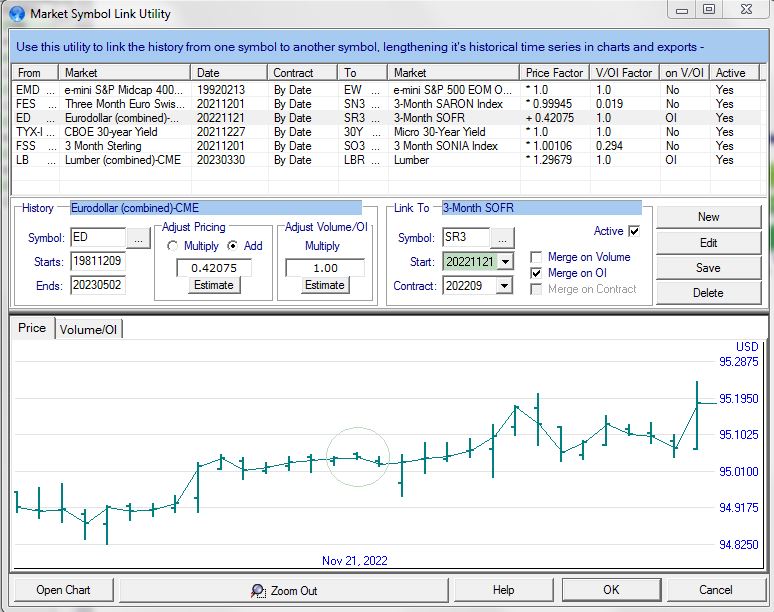The image size is (774, 612).
Task: Toggle the Active checkbox
Action: (634, 231)
